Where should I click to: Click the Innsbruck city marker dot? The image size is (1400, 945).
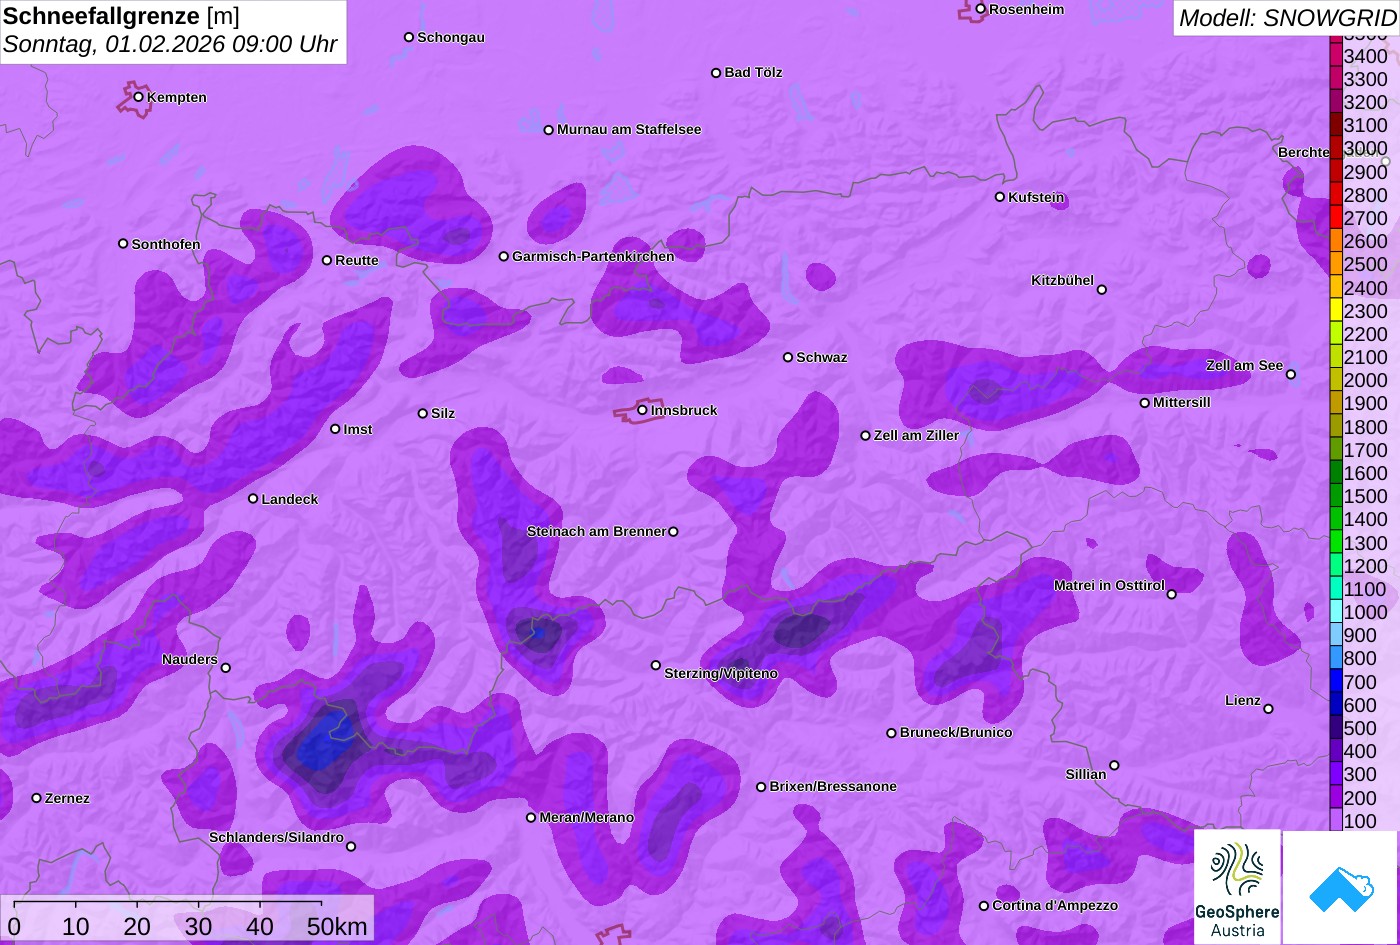click(642, 410)
